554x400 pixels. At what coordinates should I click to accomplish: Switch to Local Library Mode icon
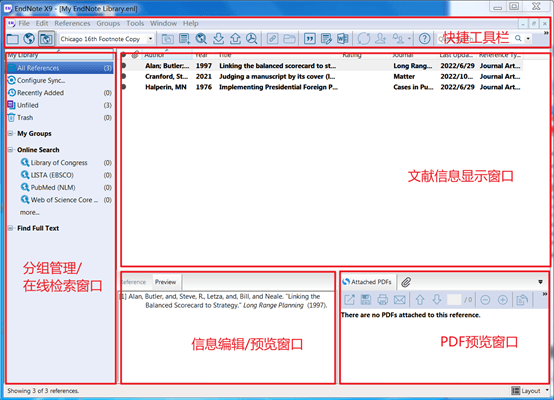pyautogui.click(x=13, y=39)
